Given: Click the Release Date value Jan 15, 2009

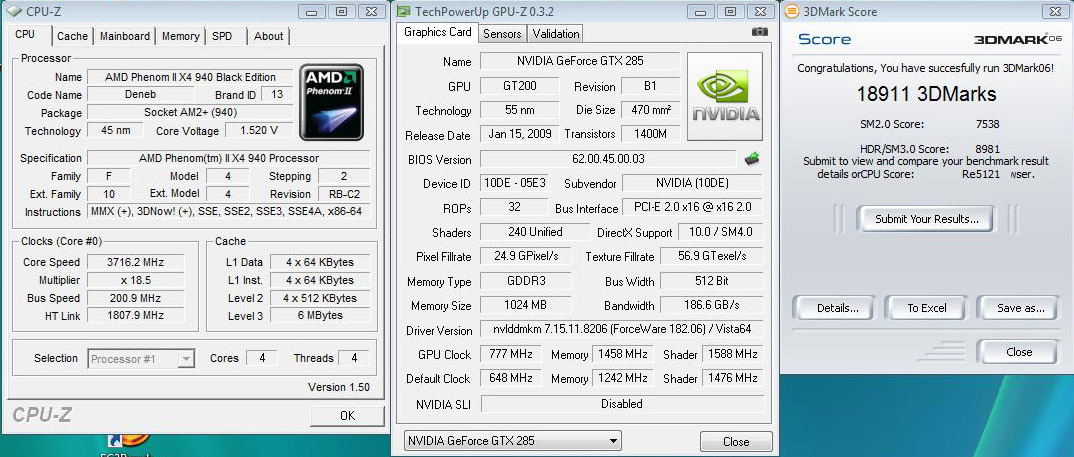Looking at the screenshot, I should tap(520, 134).
